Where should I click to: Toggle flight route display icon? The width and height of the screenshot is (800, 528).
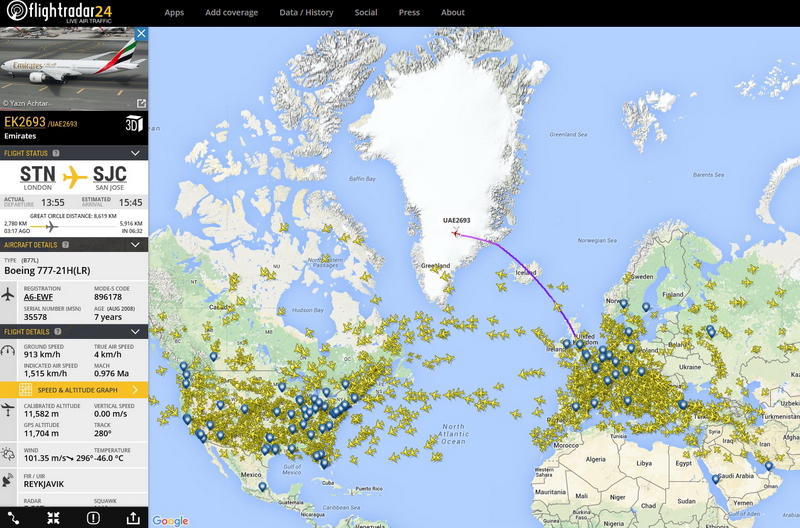coord(14,518)
